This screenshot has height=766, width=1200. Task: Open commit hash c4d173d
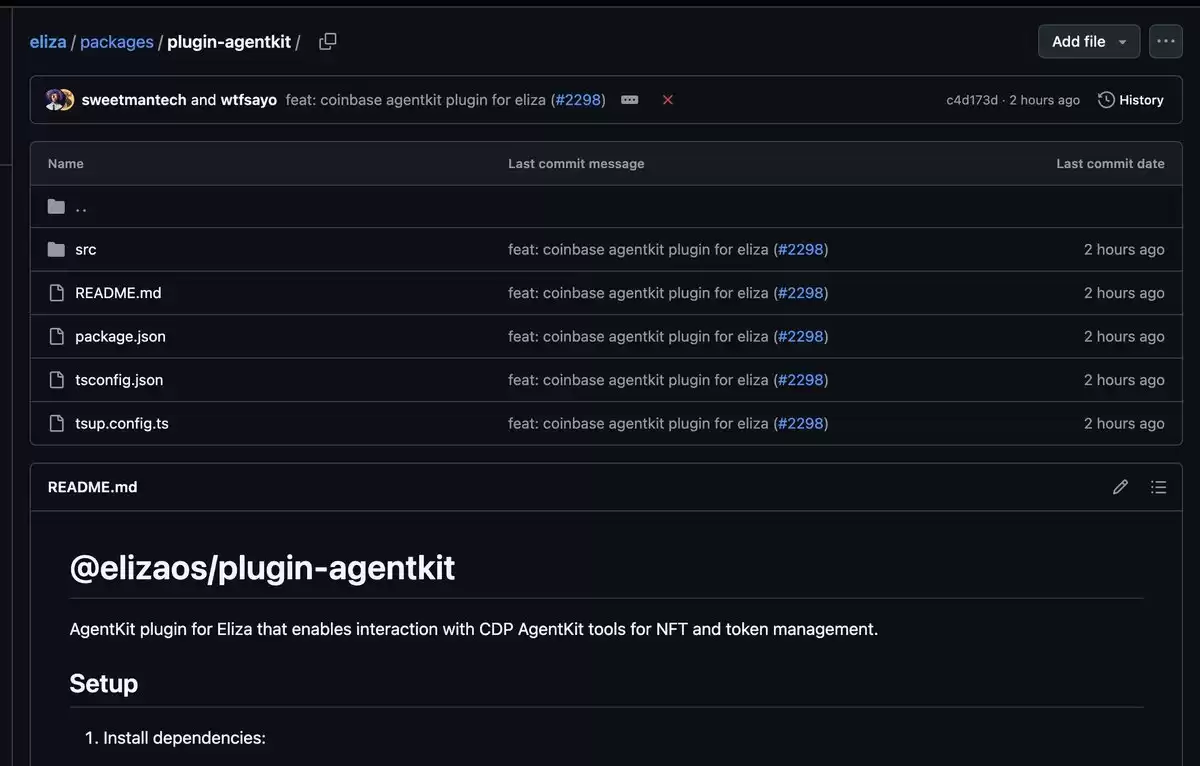(972, 100)
